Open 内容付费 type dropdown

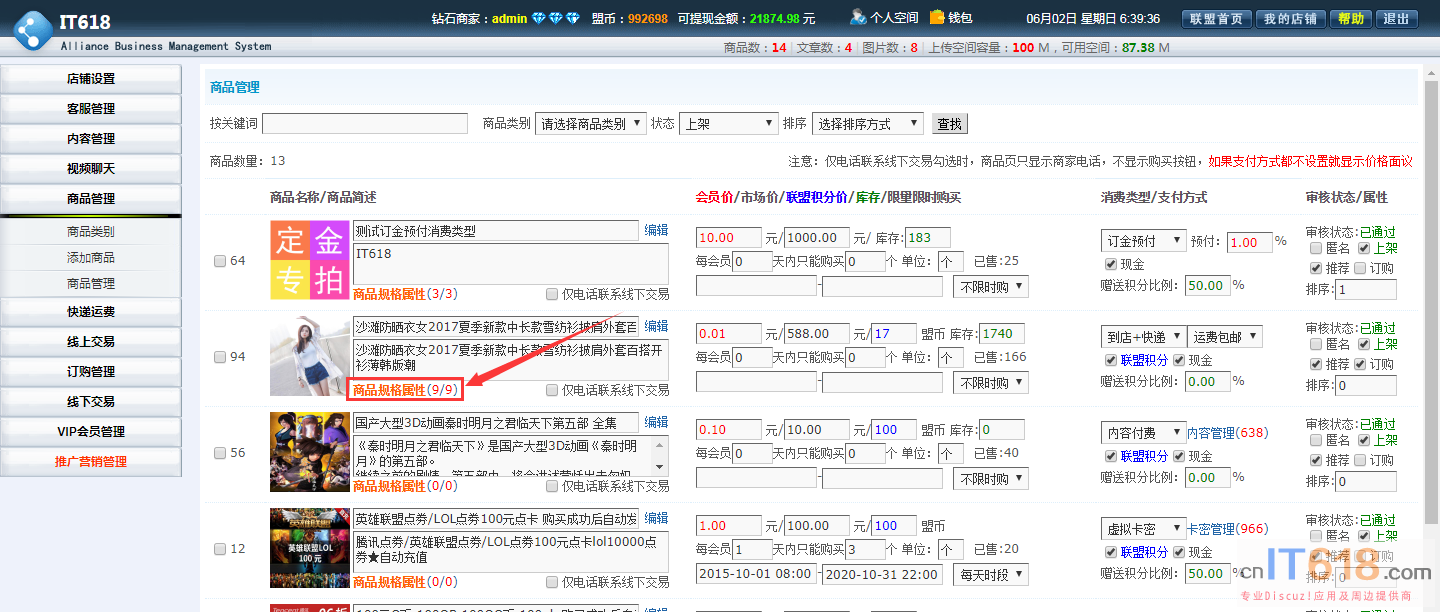(1144, 433)
